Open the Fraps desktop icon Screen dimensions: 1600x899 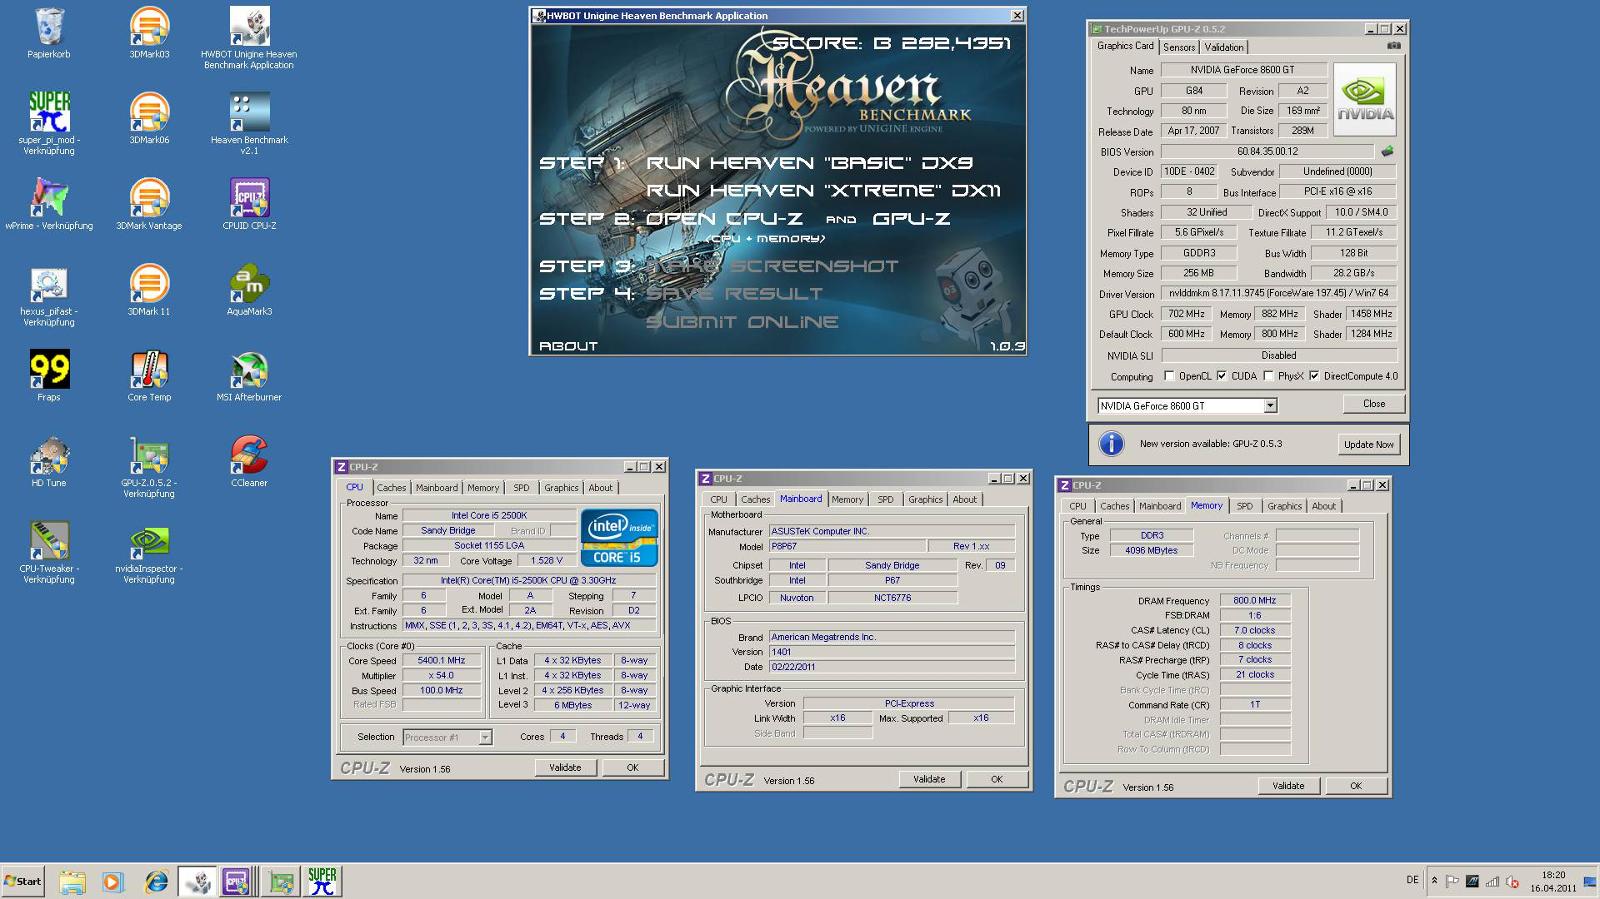coord(48,370)
